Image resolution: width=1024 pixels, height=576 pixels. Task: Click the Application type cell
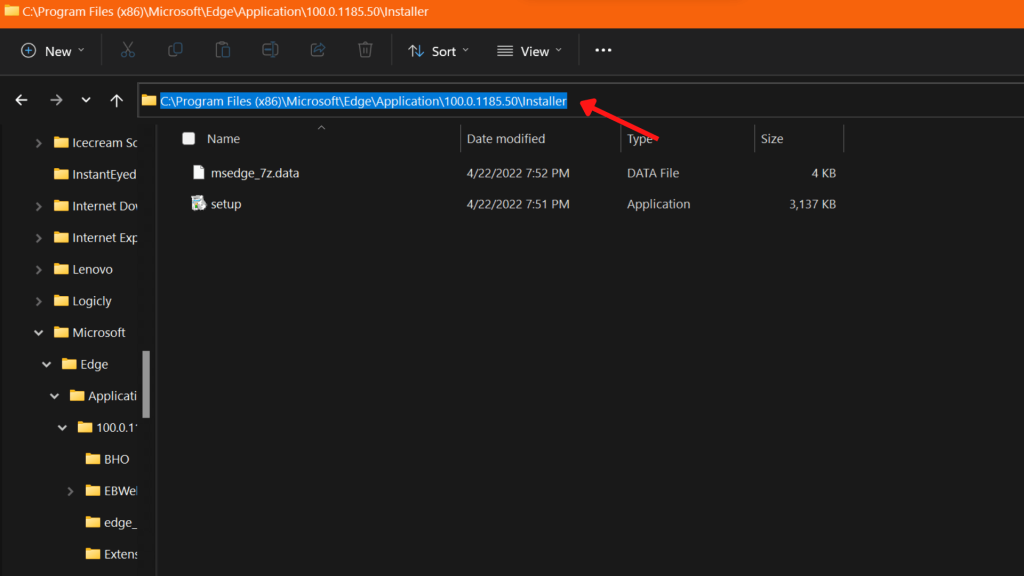(x=658, y=204)
